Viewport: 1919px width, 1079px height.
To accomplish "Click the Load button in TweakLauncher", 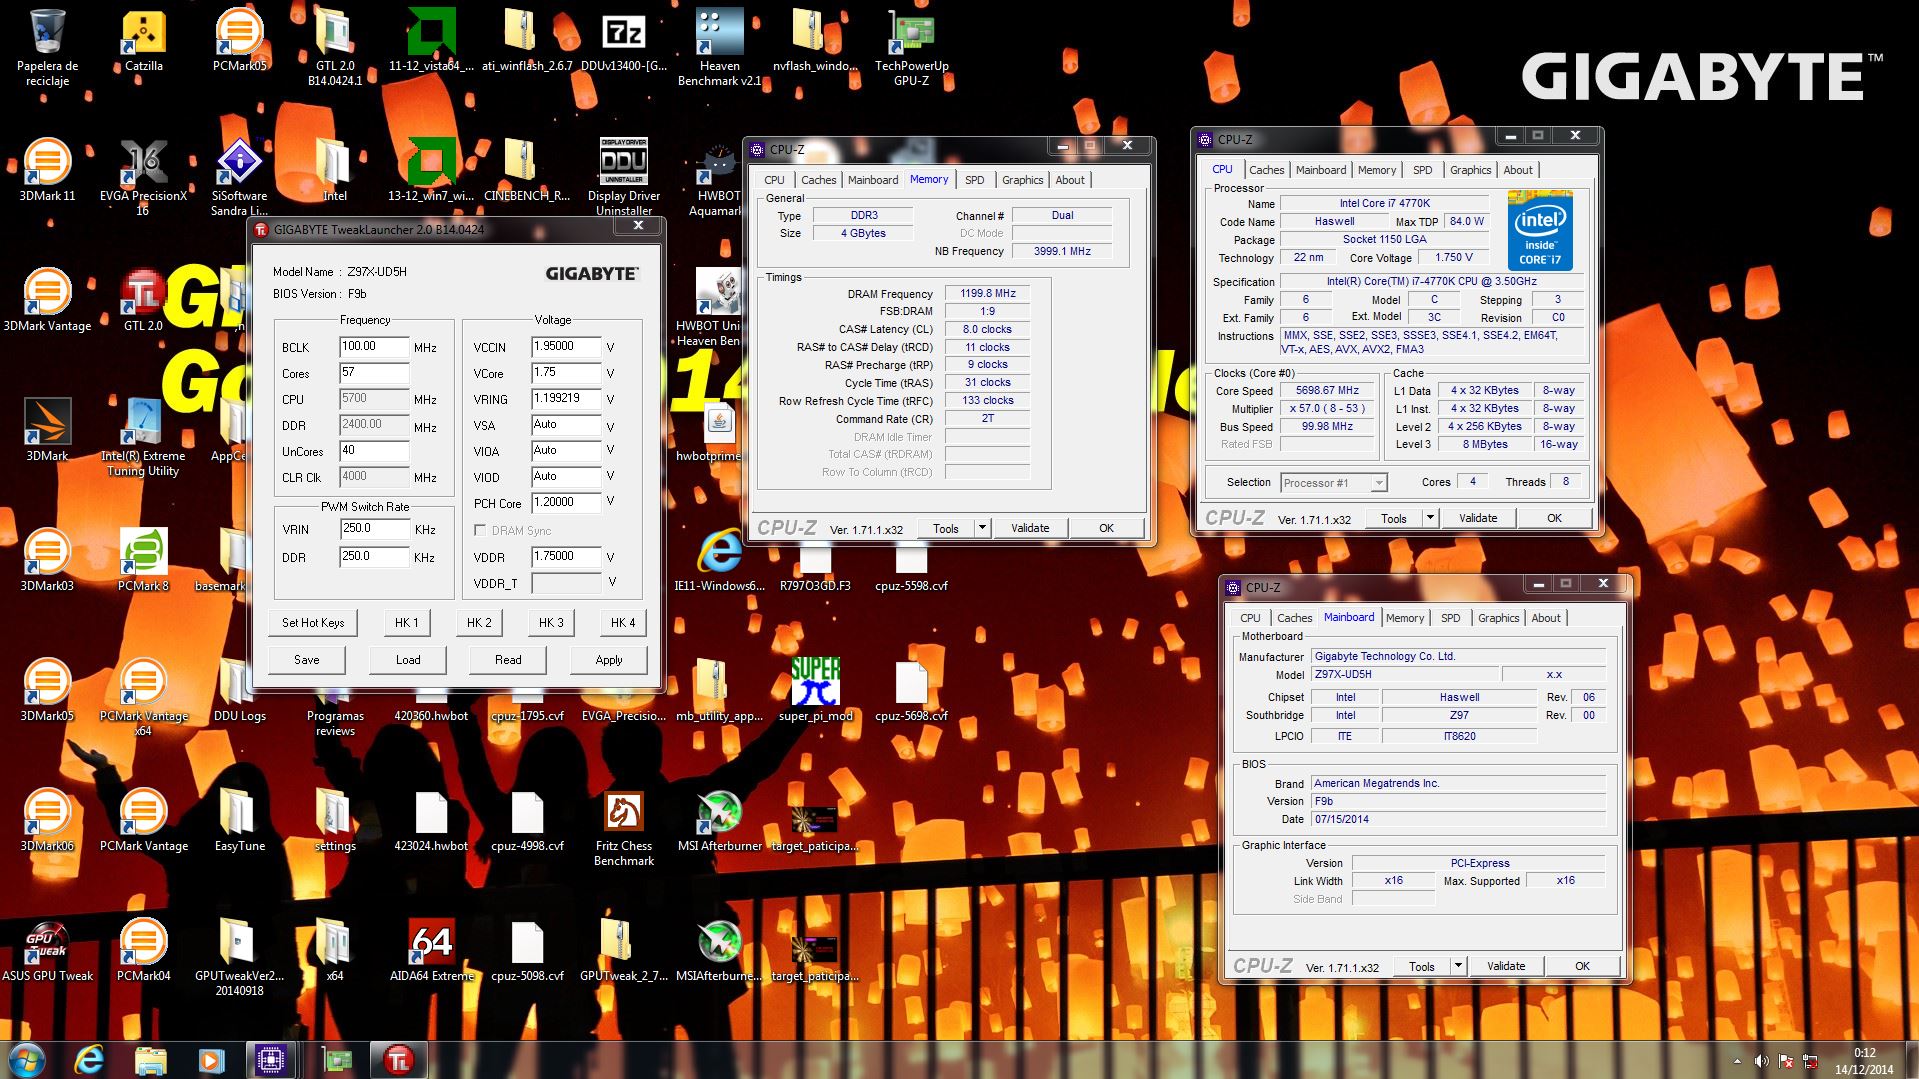I will (408, 660).
